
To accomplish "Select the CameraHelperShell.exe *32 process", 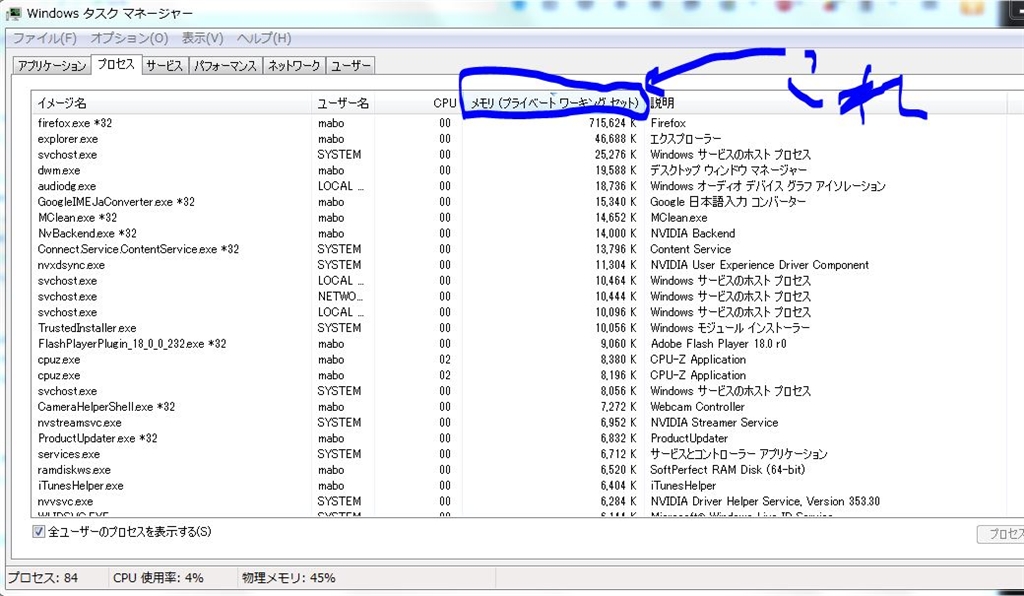I will (x=519, y=407).
